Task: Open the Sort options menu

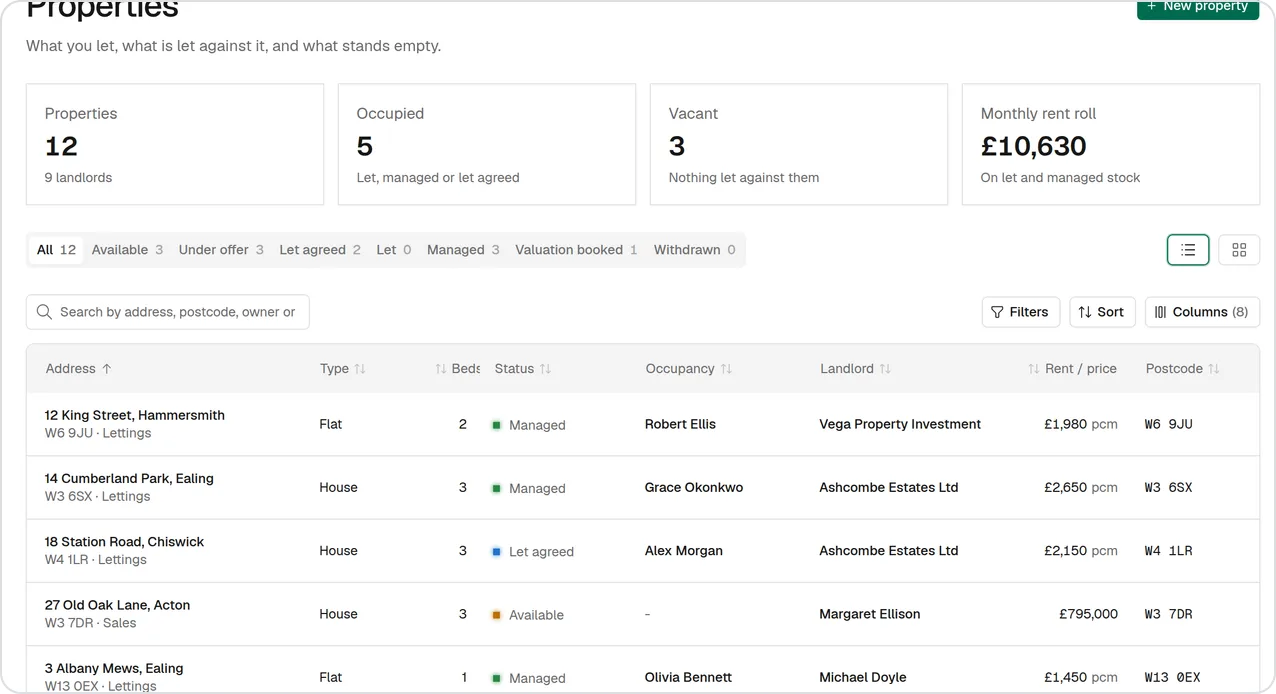Action: [1102, 312]
